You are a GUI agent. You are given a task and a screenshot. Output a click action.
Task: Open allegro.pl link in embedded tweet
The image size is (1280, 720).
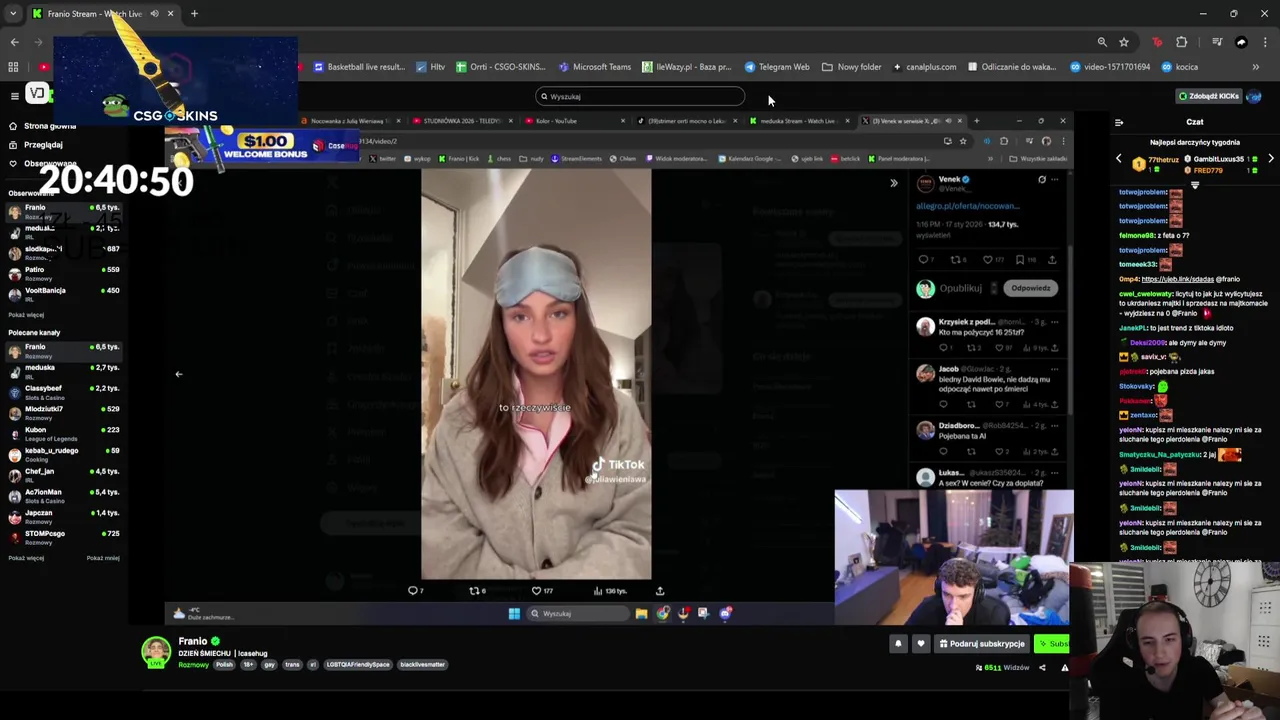click(x=967, y=206)
